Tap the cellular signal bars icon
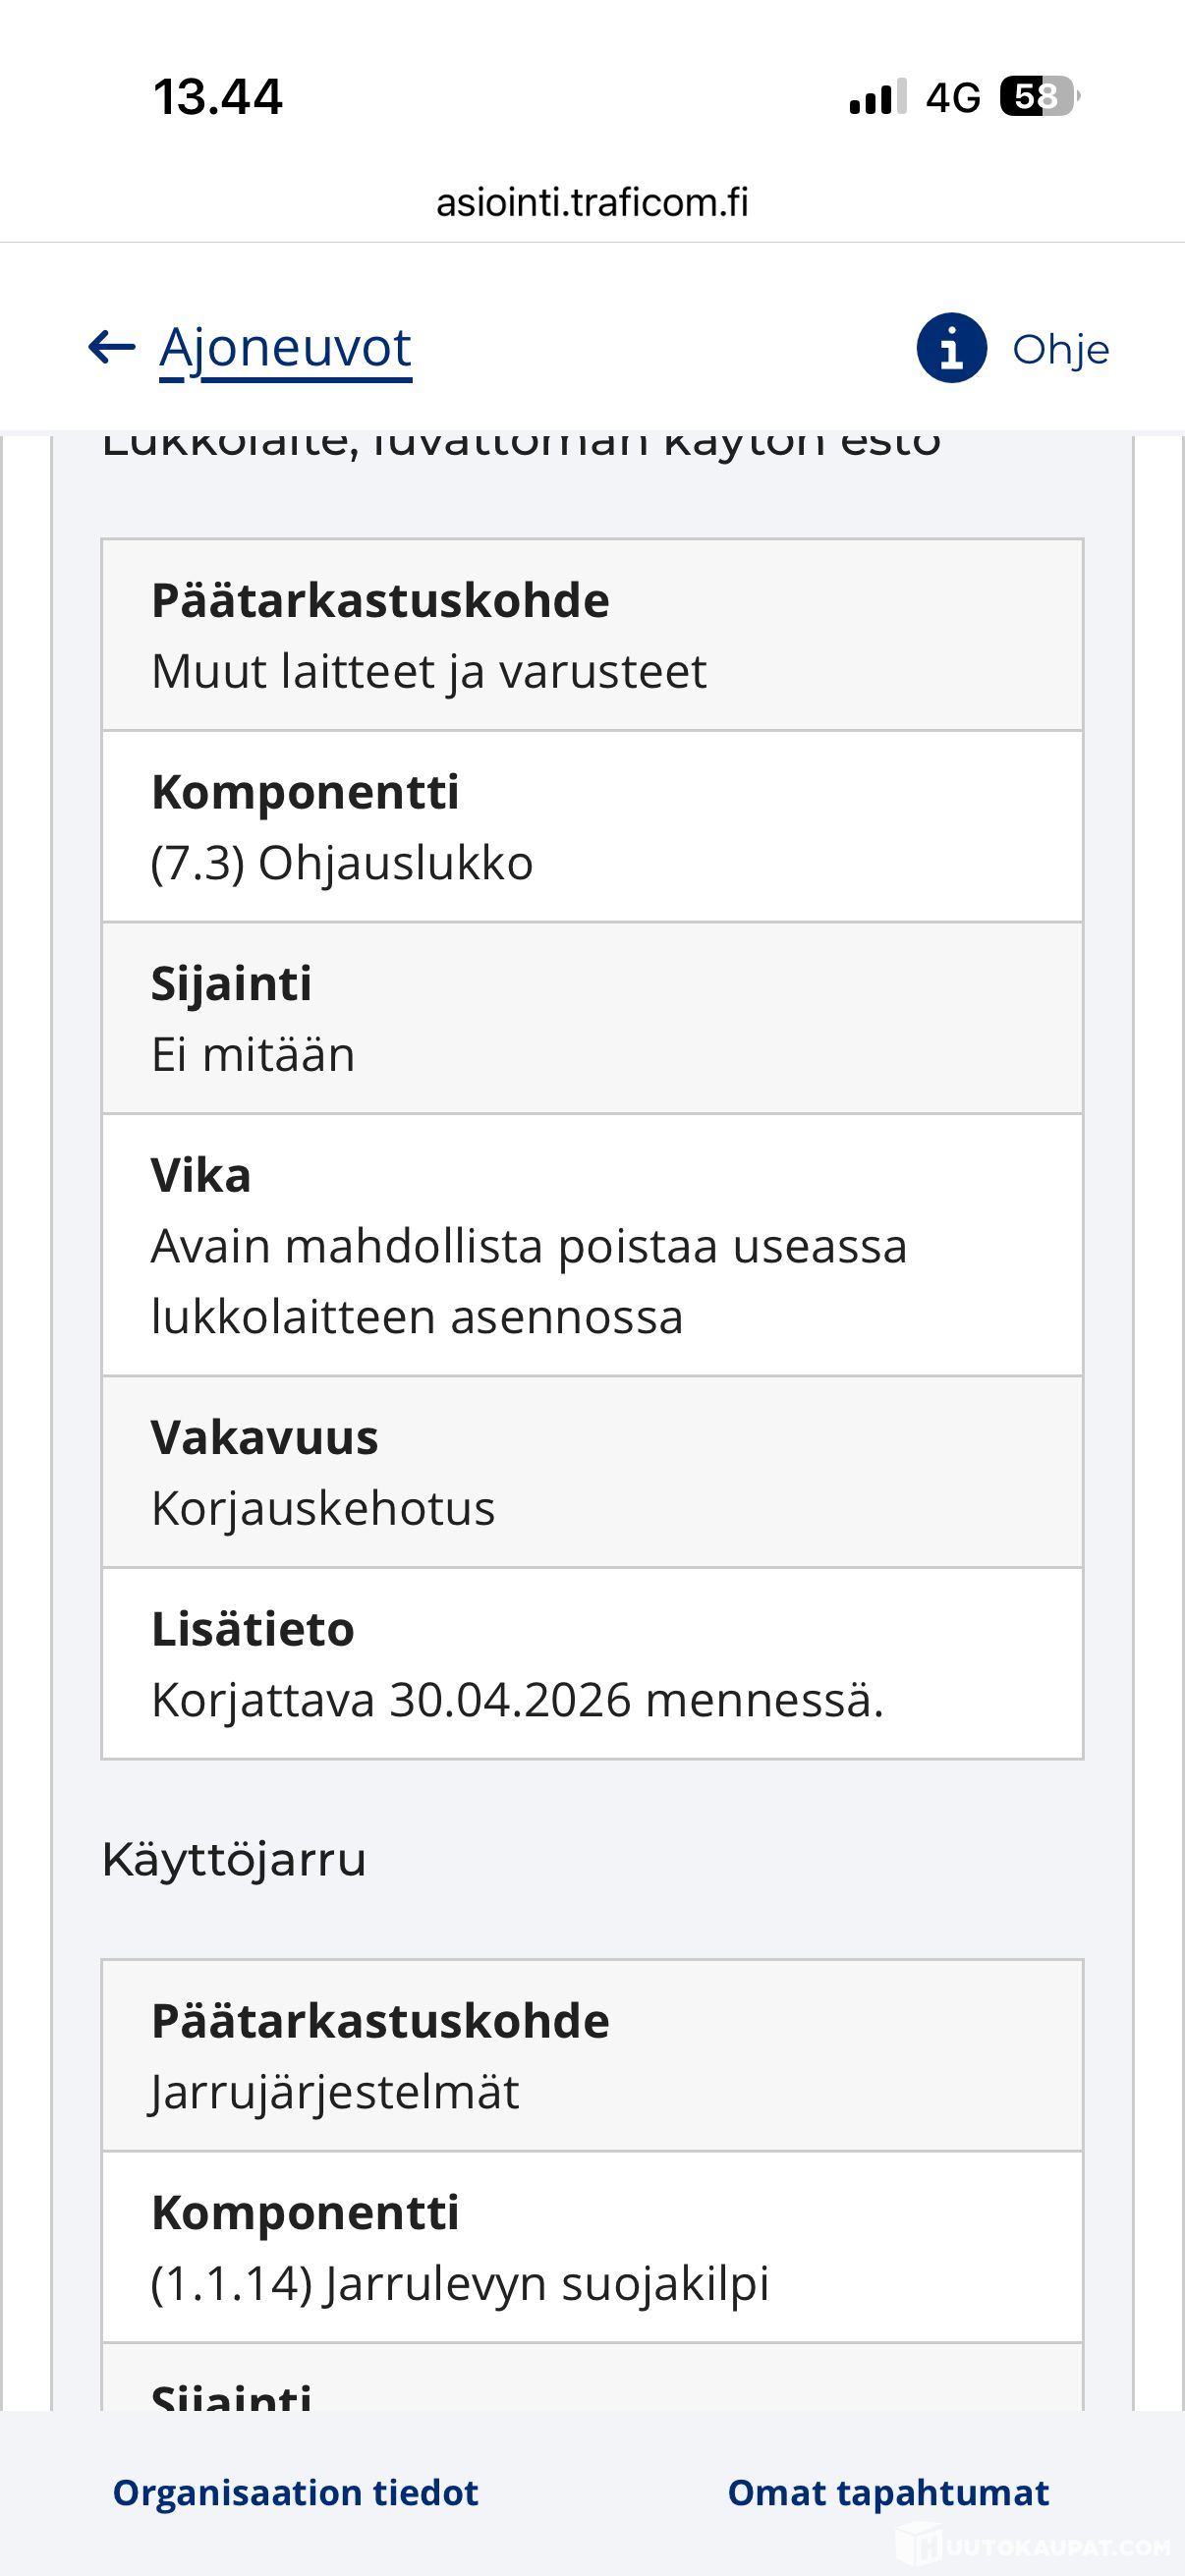The image size is (1185, 2576). pos(877,97)
